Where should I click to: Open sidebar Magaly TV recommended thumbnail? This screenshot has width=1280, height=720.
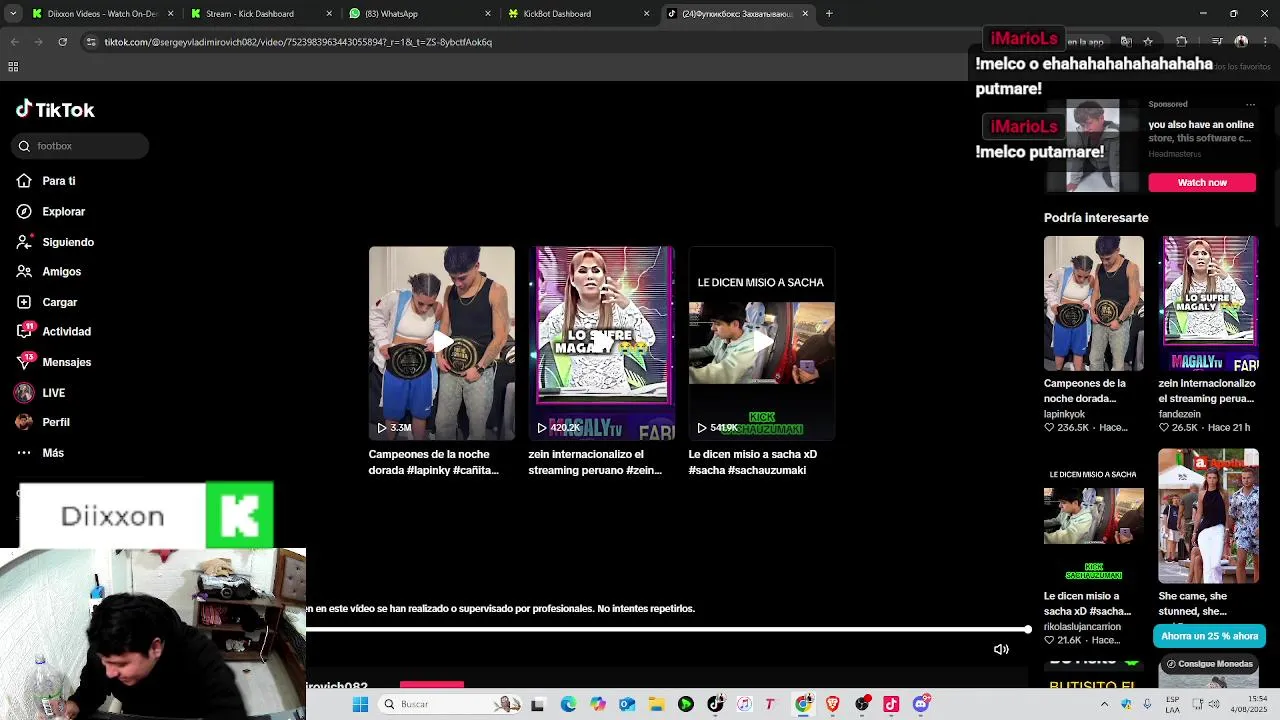point(1208,303)
